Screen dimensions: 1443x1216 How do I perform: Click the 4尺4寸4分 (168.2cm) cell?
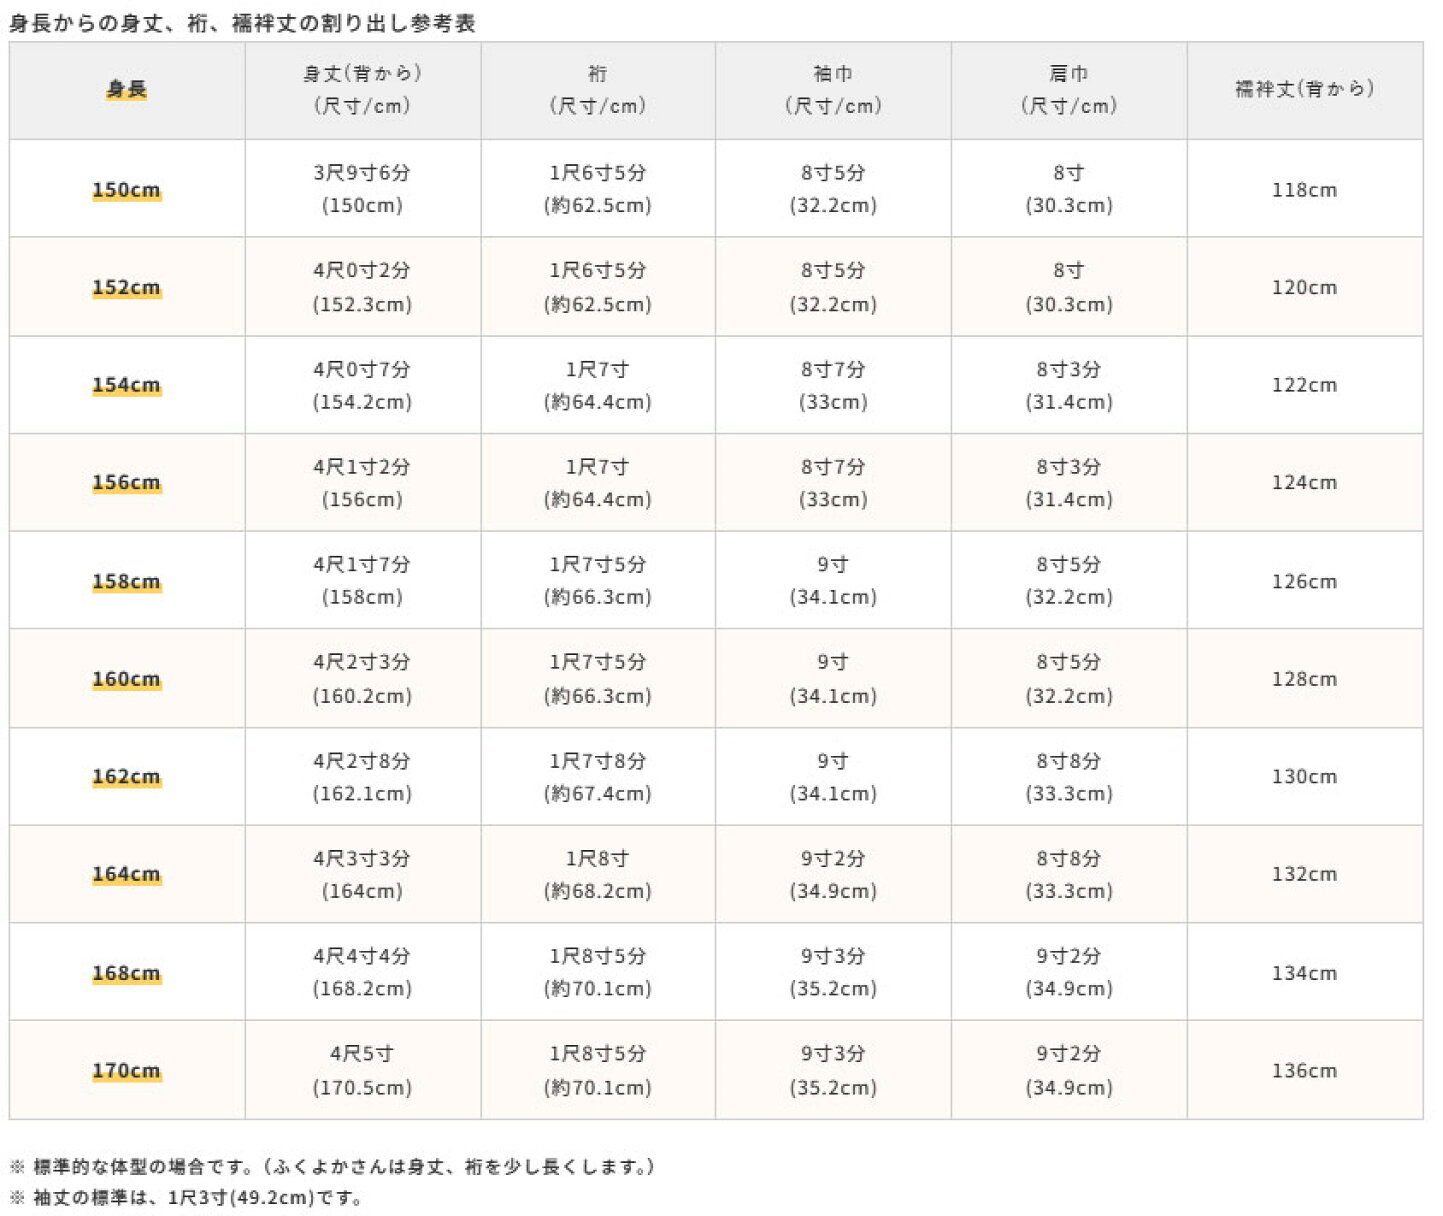click(363, 972)
